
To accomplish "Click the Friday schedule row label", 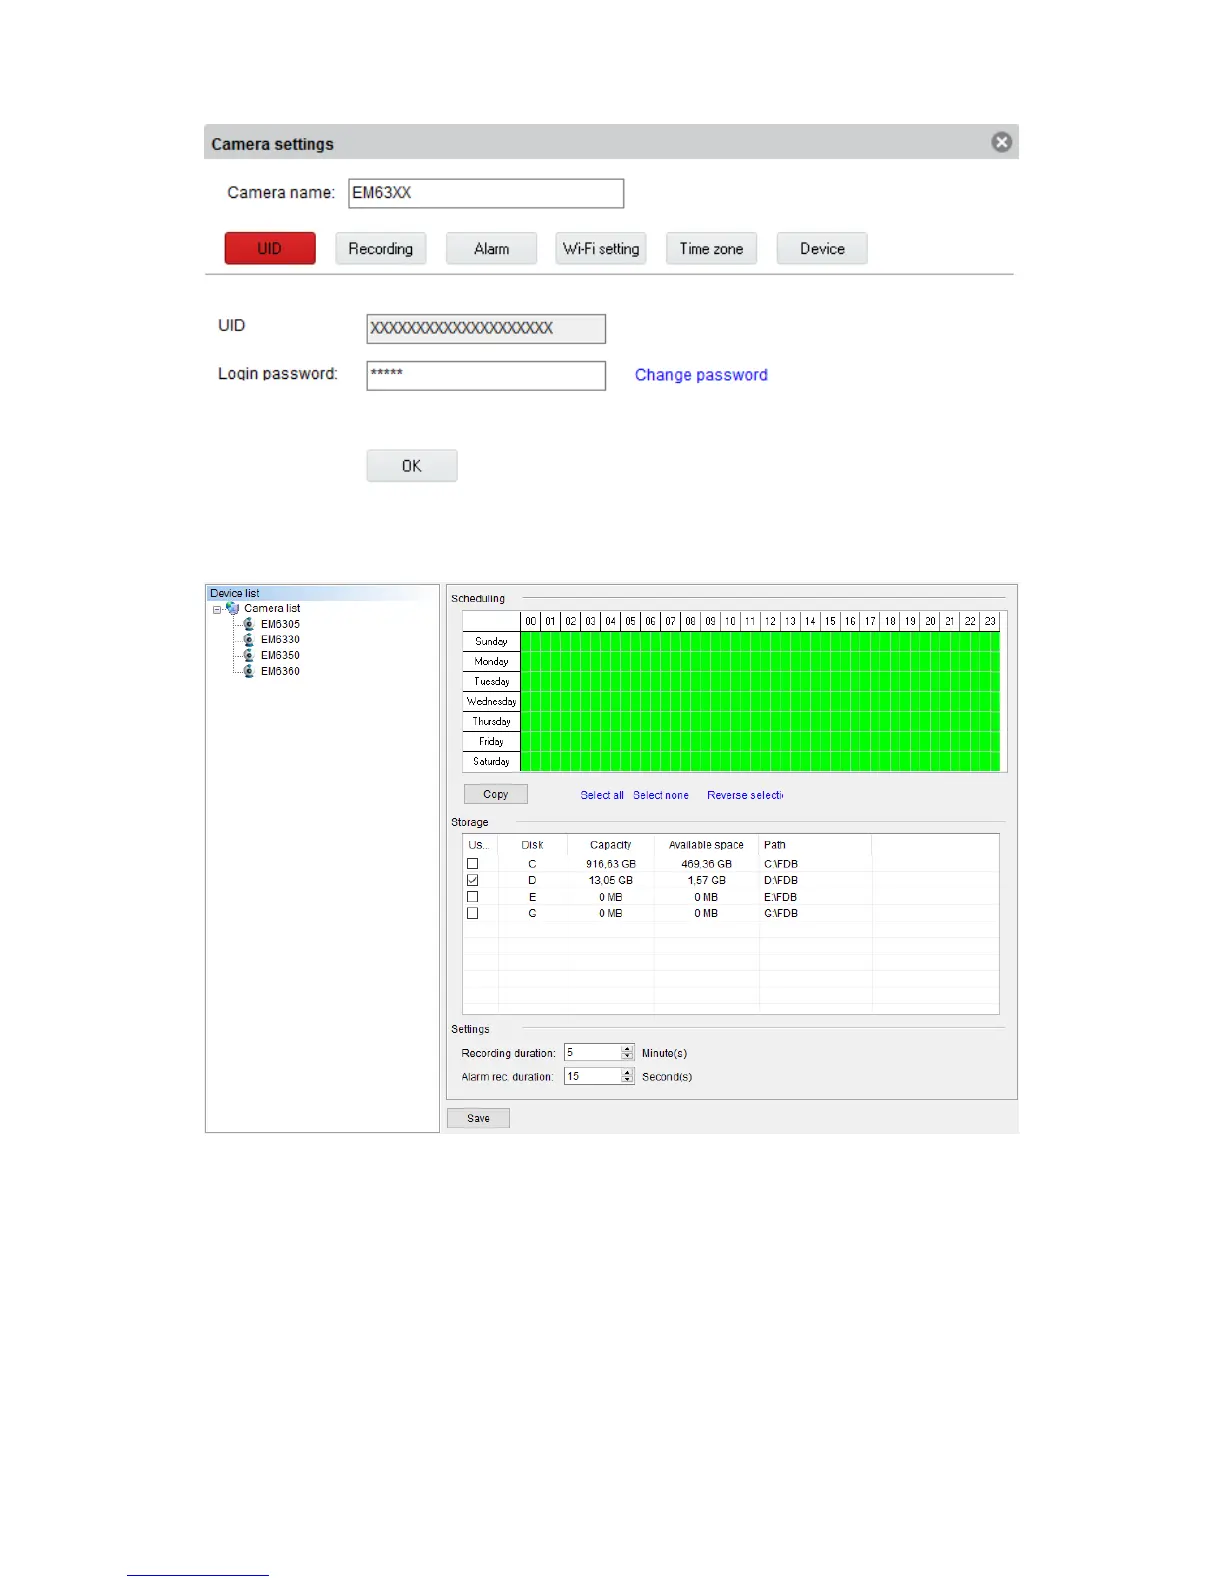I will [x=491, y=742].
